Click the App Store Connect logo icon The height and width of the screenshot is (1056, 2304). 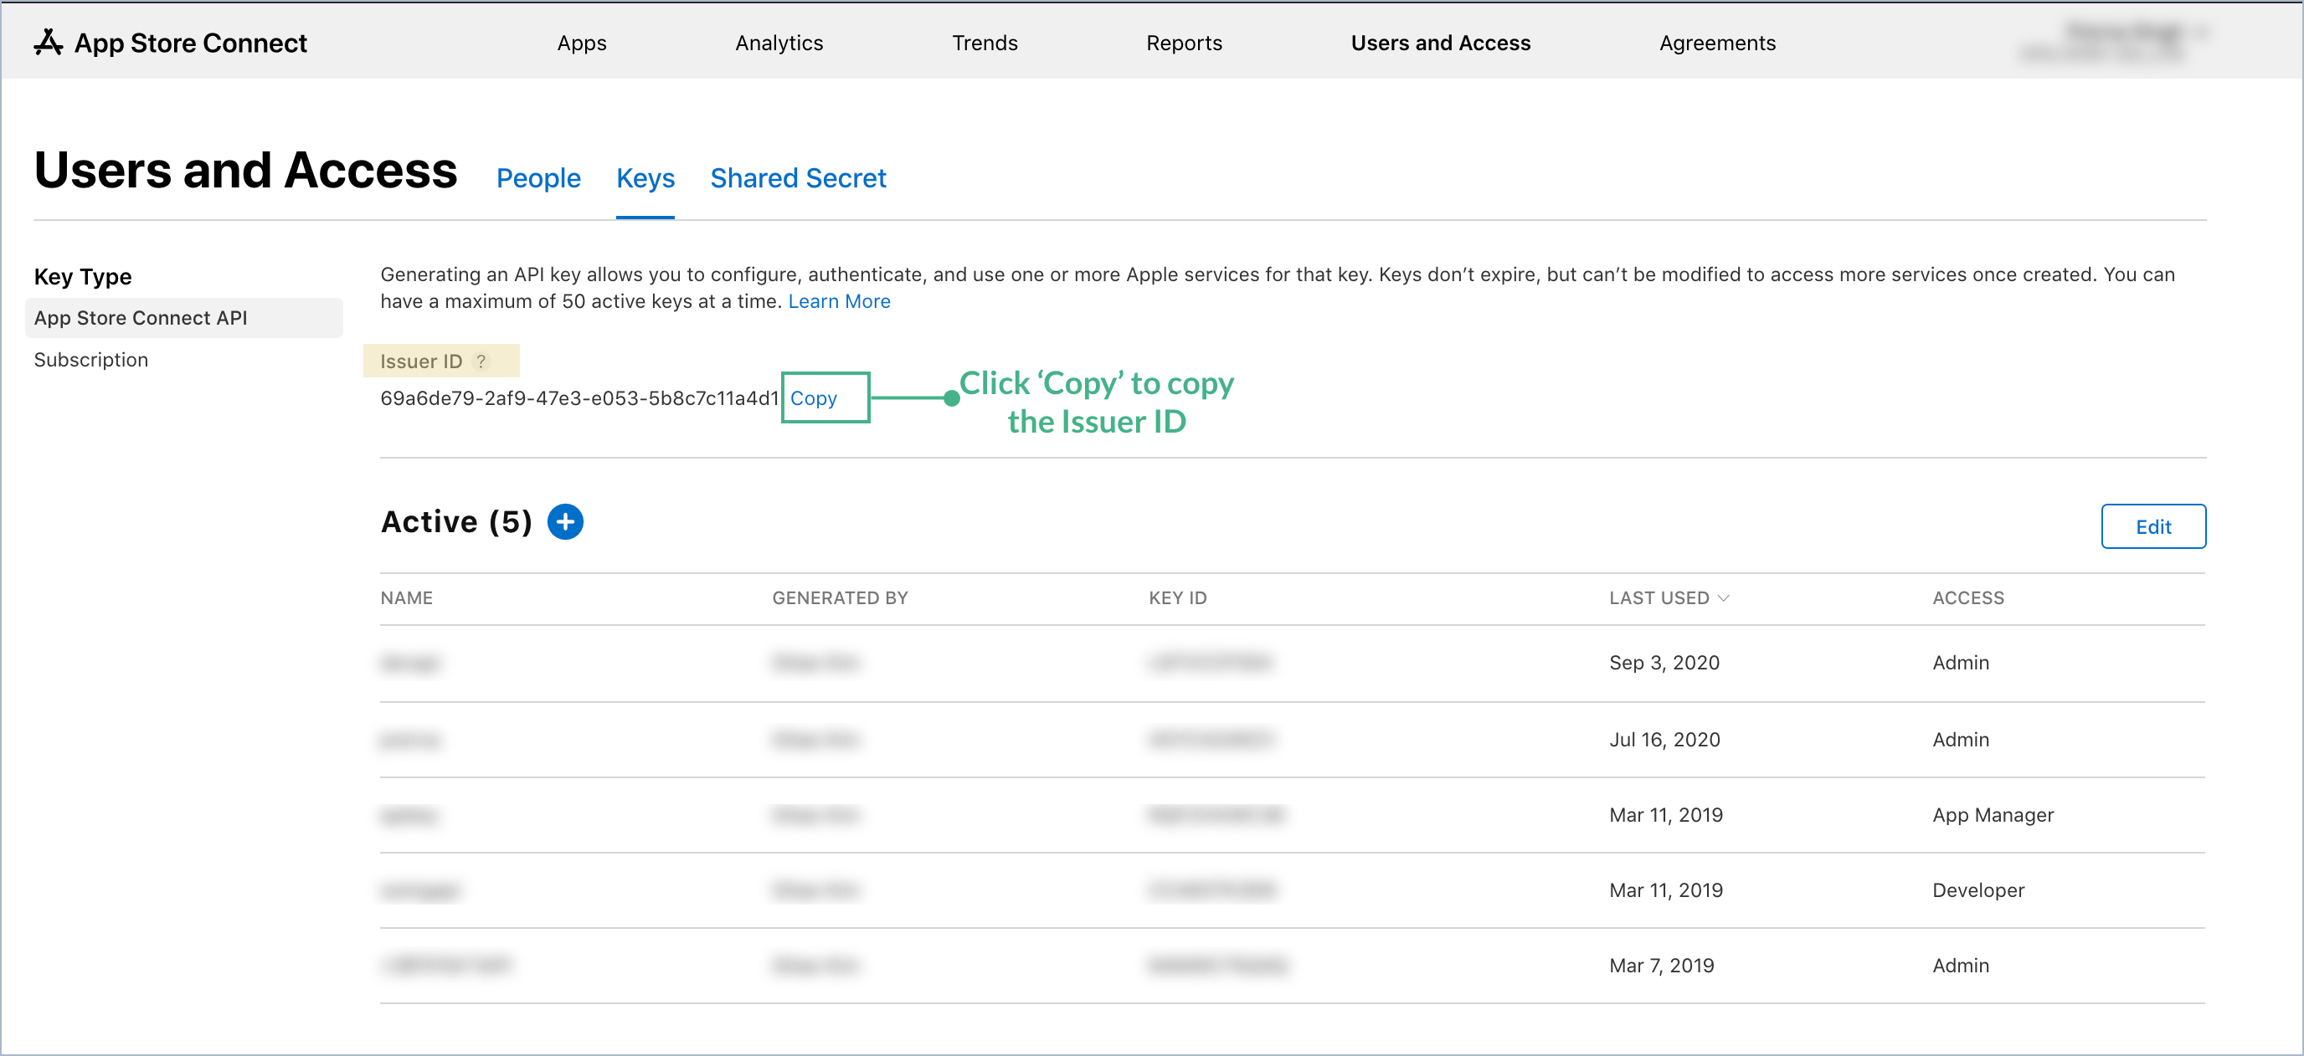click(48, 42)
